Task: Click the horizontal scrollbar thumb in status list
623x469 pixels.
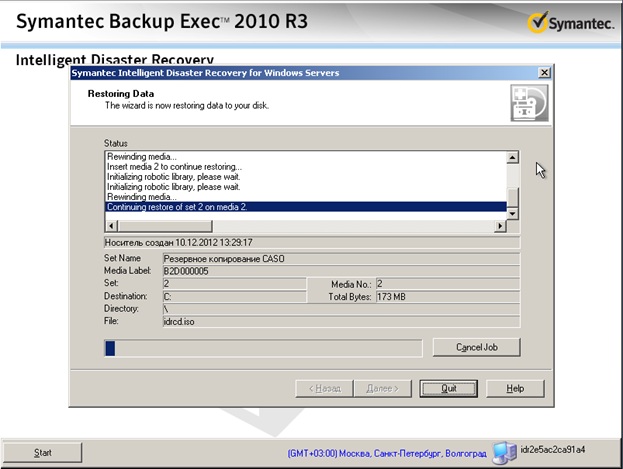Action: (x=164, y=226)
